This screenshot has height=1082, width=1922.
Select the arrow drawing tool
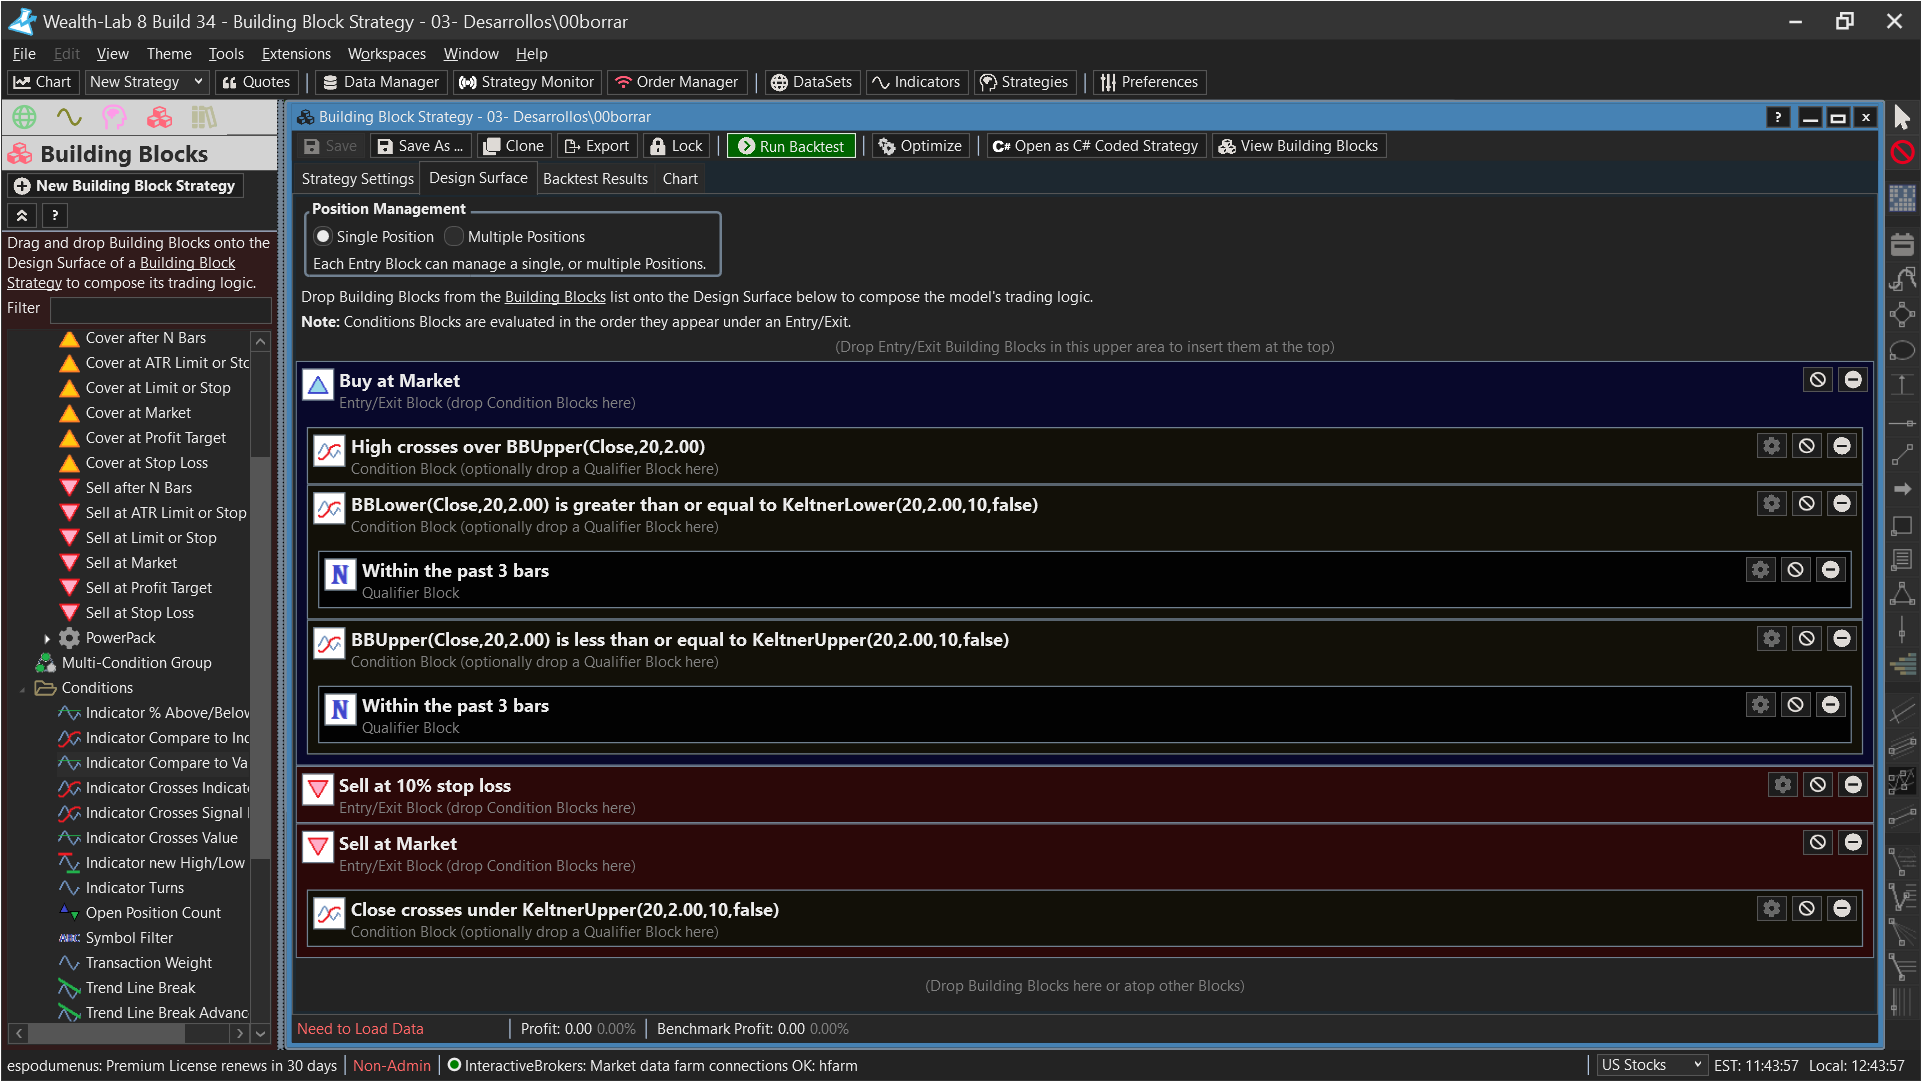pyautogui.click(x=1902, y=489)
